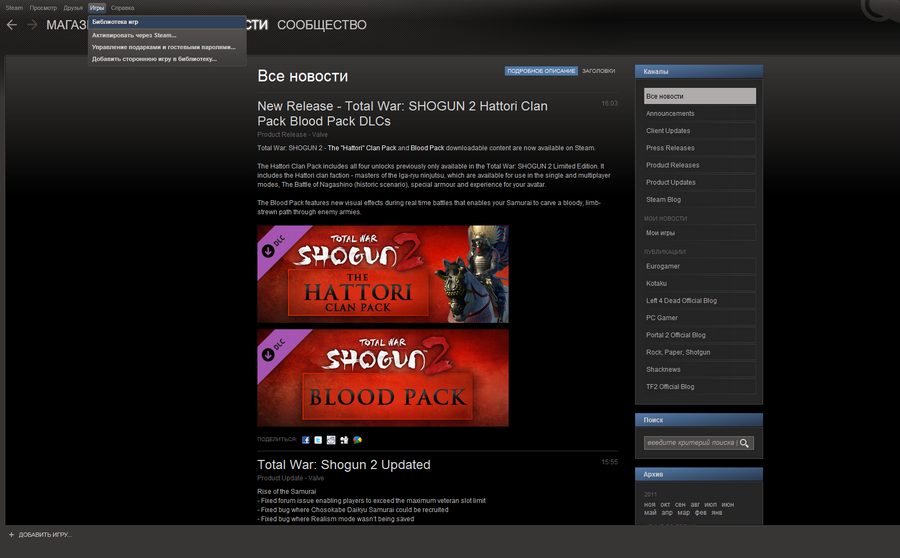Select the Steam Blog channel
Viewport: 900px width, 558px height.
[700, 199]
